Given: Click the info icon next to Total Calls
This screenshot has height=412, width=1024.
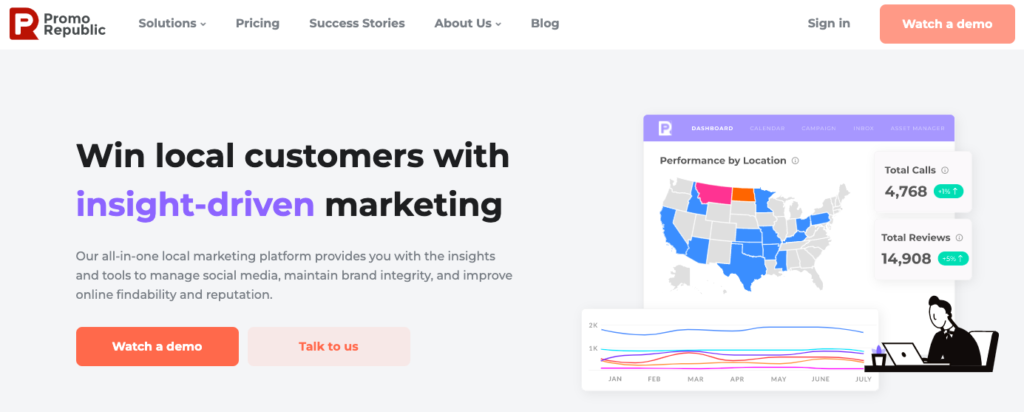Looking at the screenshot, I should click(x=945, y=170).
